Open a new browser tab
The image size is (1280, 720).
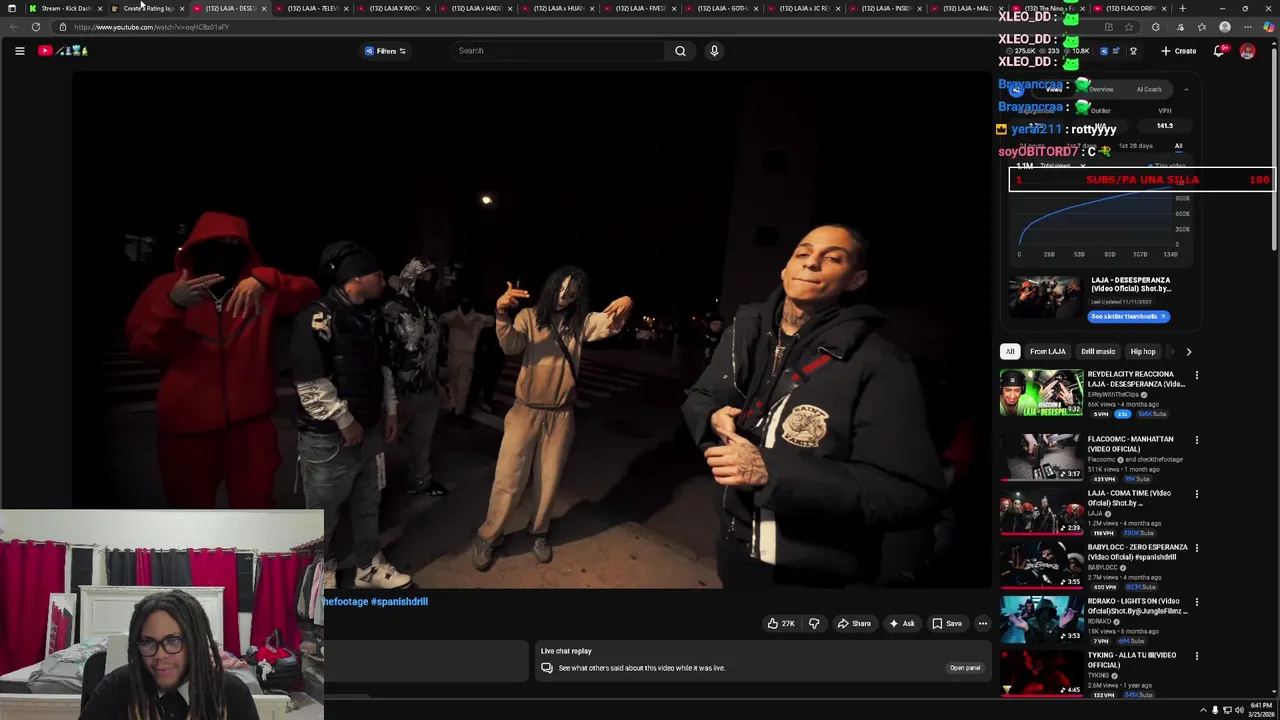point(1182,8)
